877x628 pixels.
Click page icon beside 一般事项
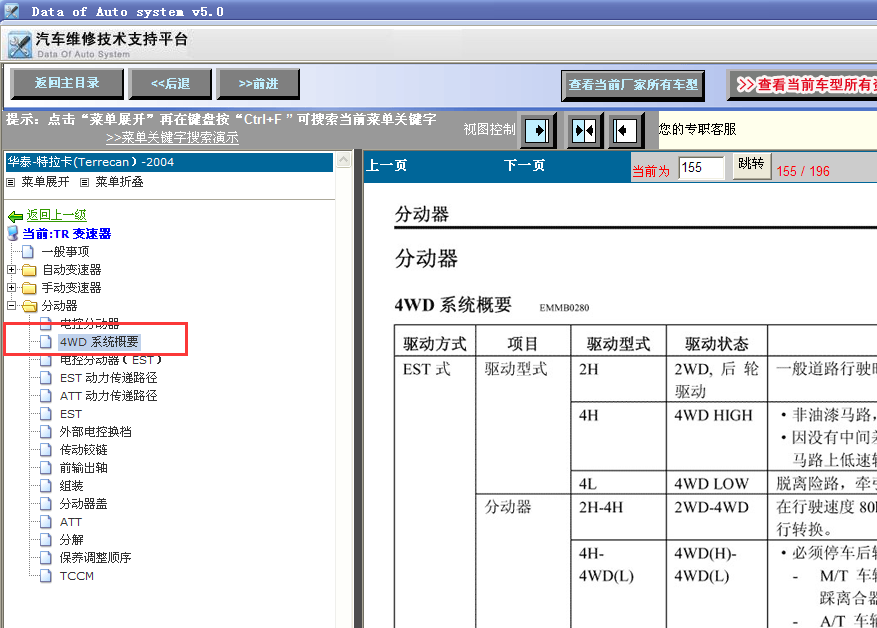coord(27,252)
